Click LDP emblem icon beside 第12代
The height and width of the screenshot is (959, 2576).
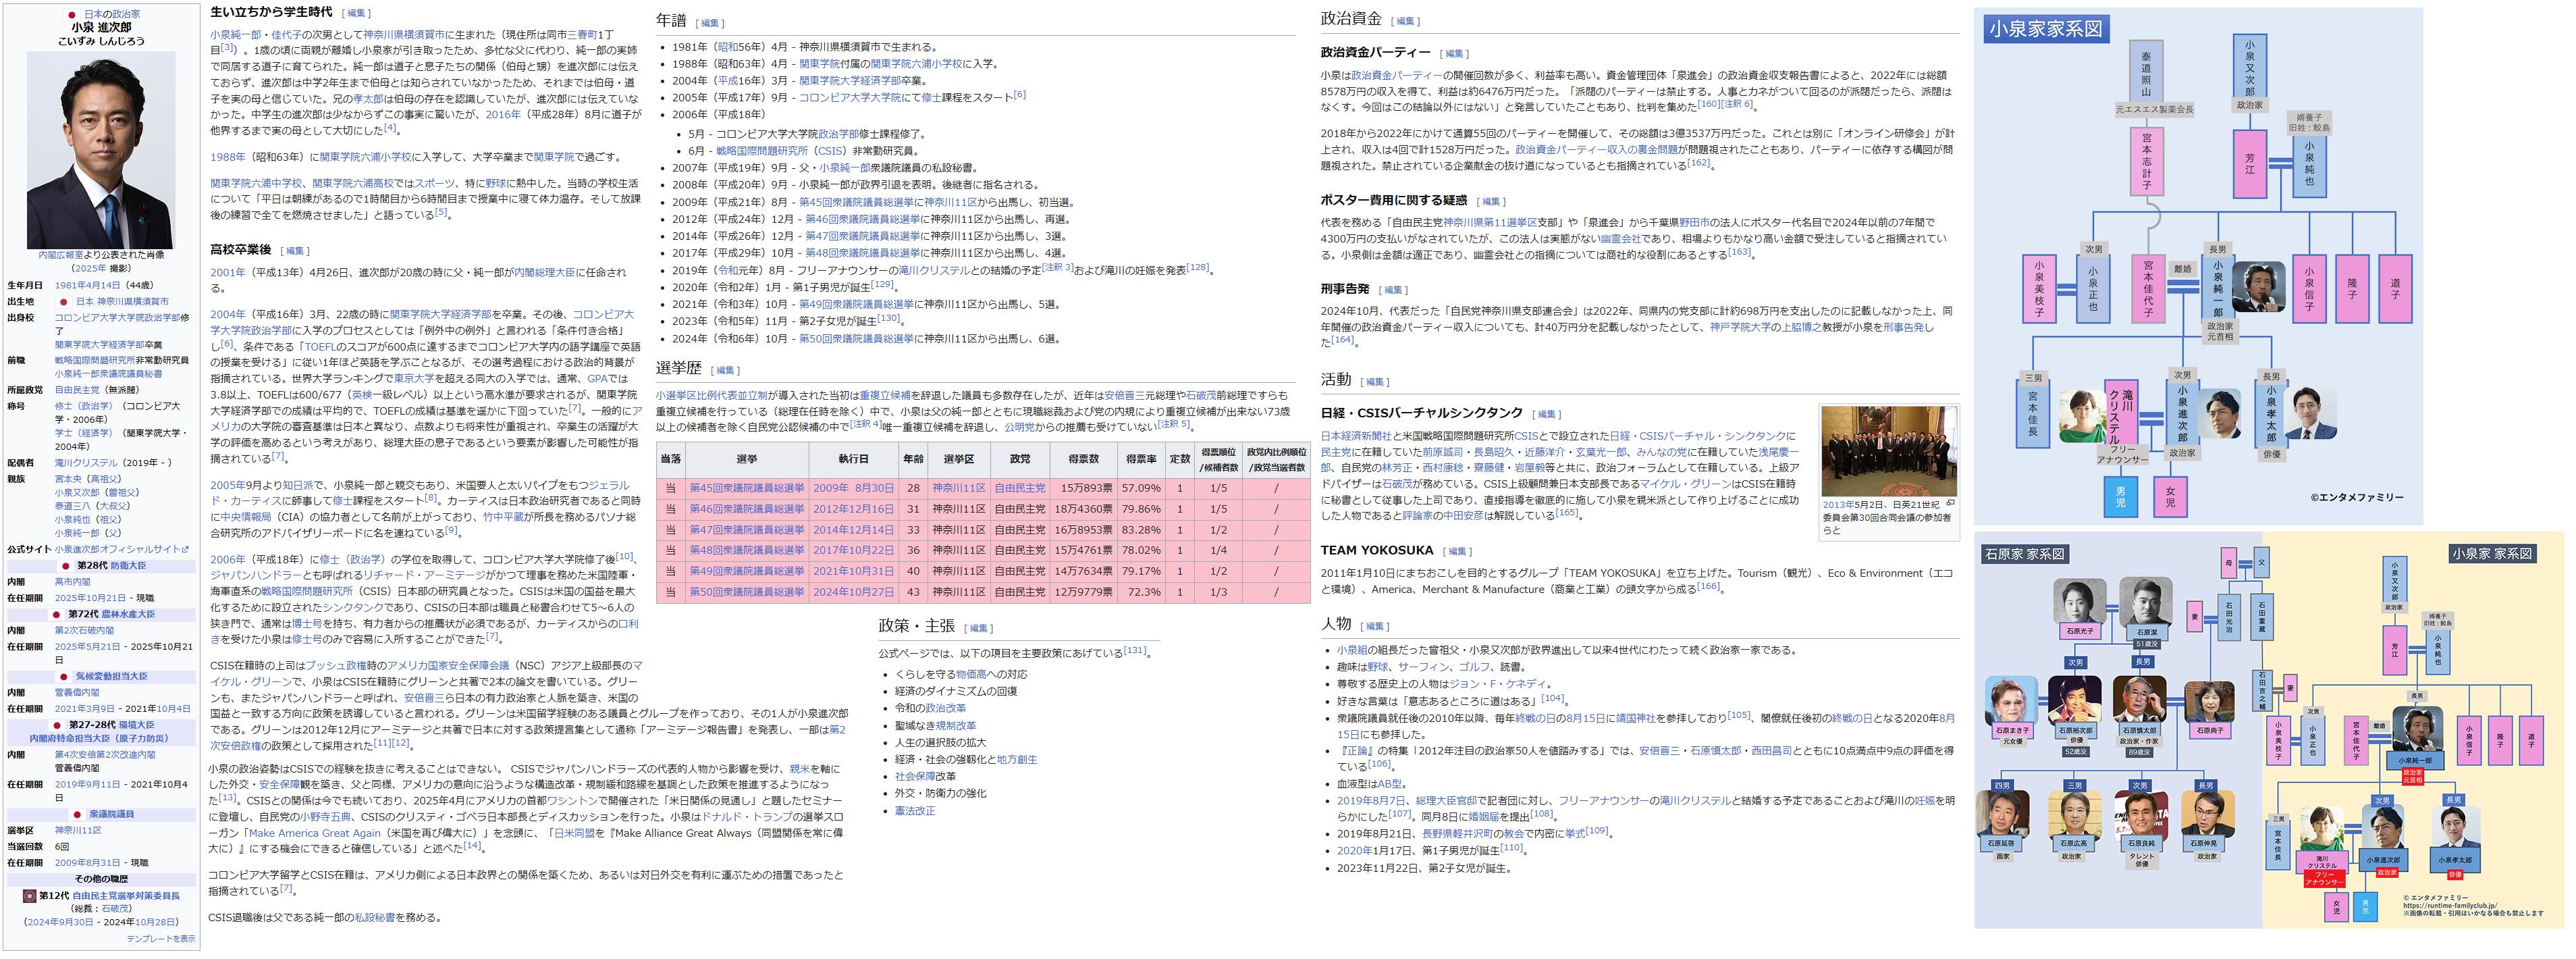30,897
